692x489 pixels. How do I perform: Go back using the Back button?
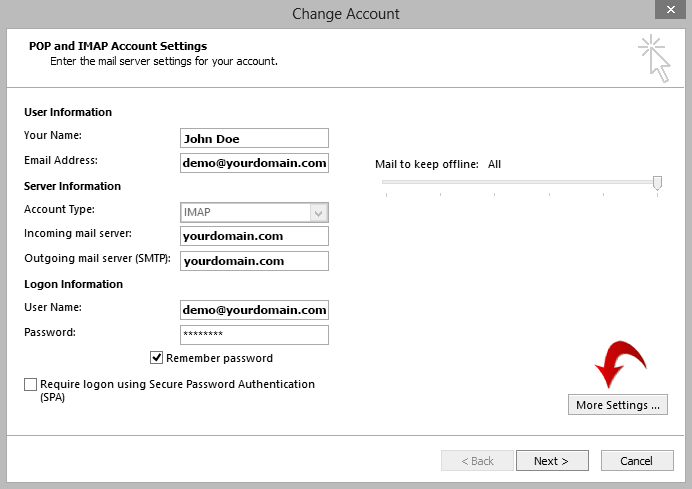477,461
